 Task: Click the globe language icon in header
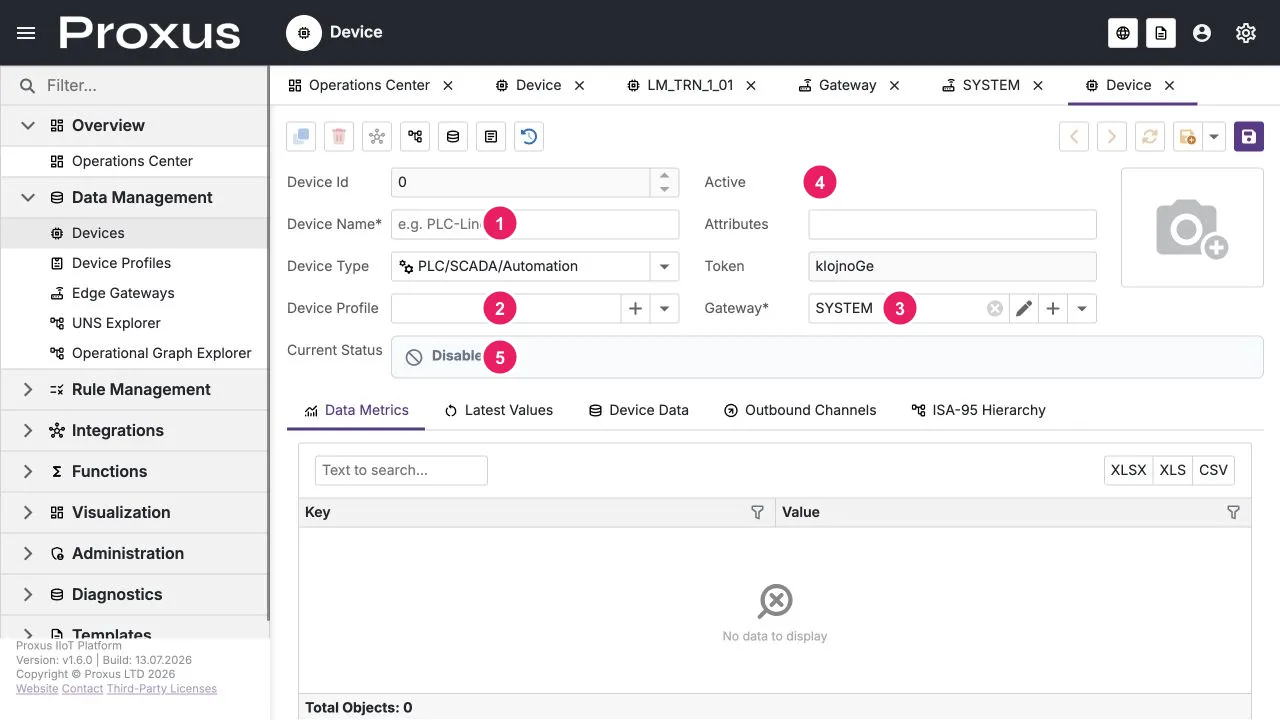click(1123, 33)
